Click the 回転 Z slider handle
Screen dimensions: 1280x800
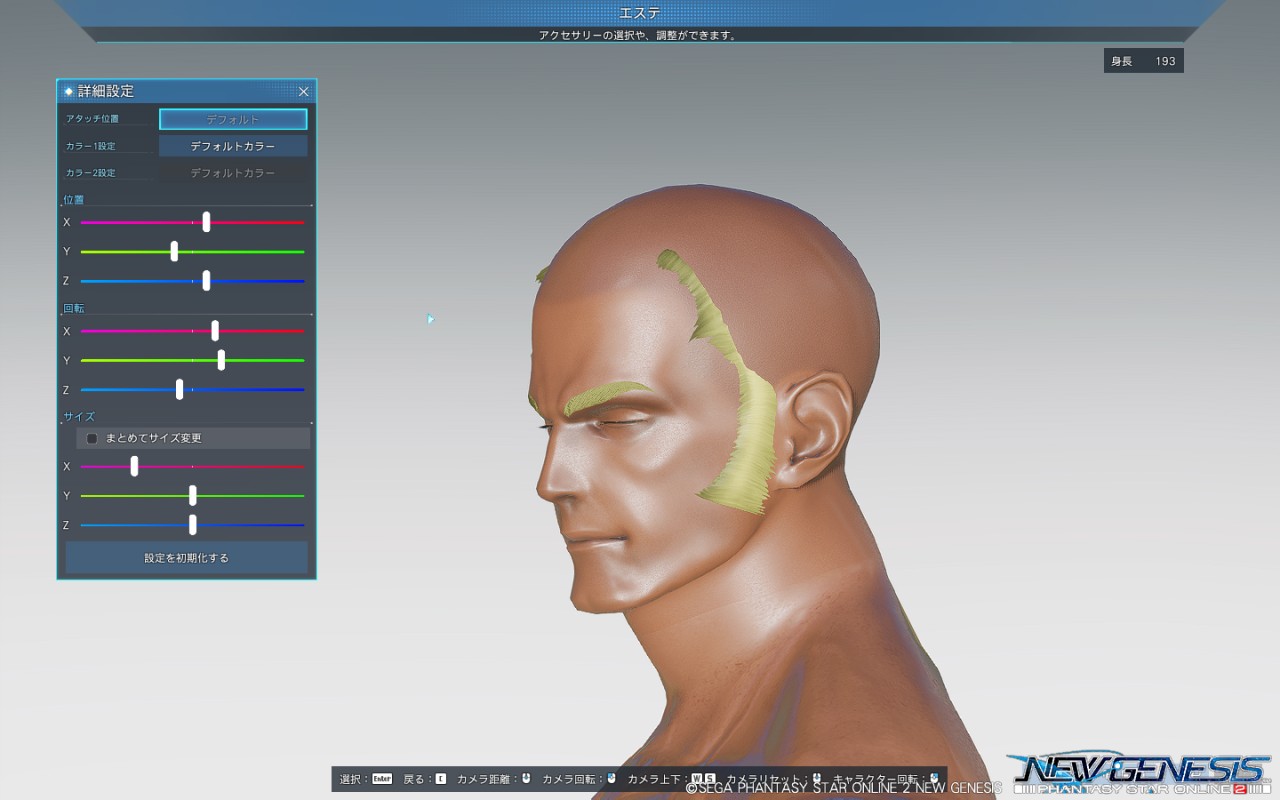click(x=179, y=389)
